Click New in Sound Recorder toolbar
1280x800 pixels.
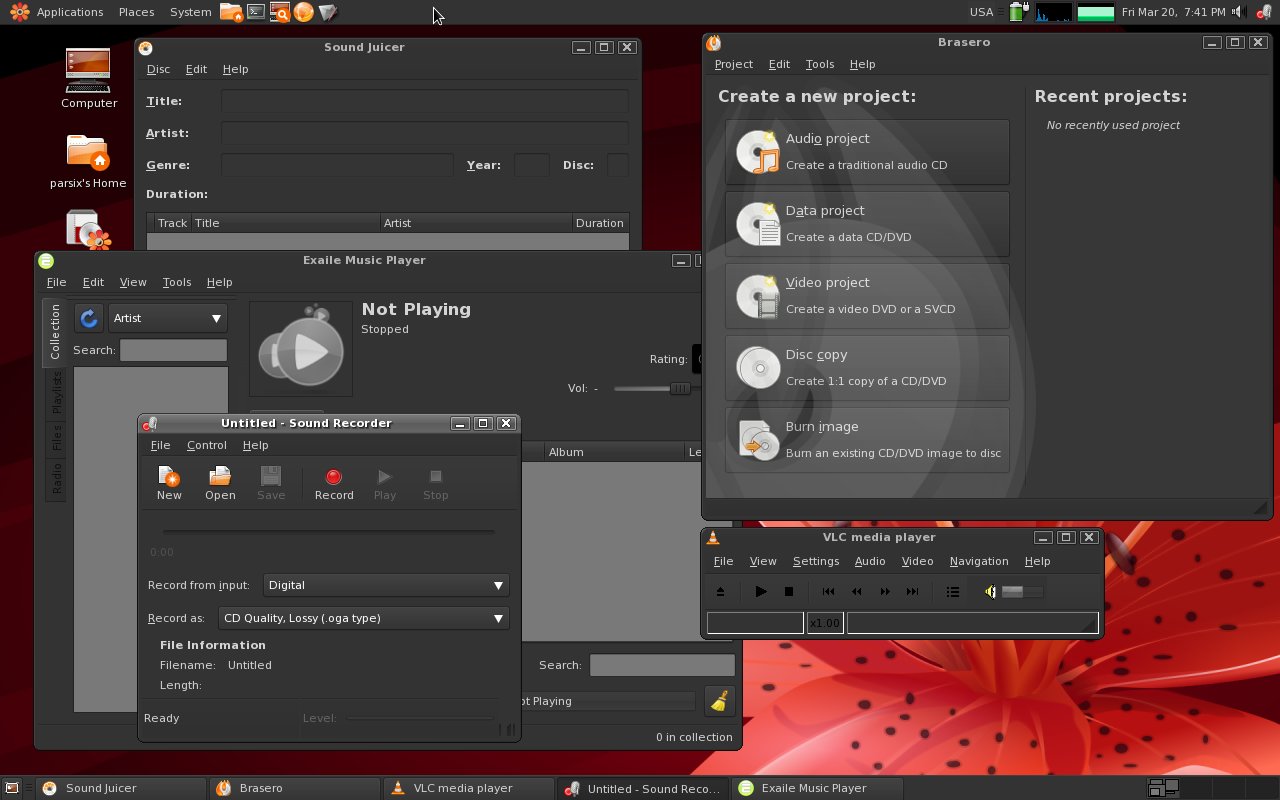click(x=169, y=483)
